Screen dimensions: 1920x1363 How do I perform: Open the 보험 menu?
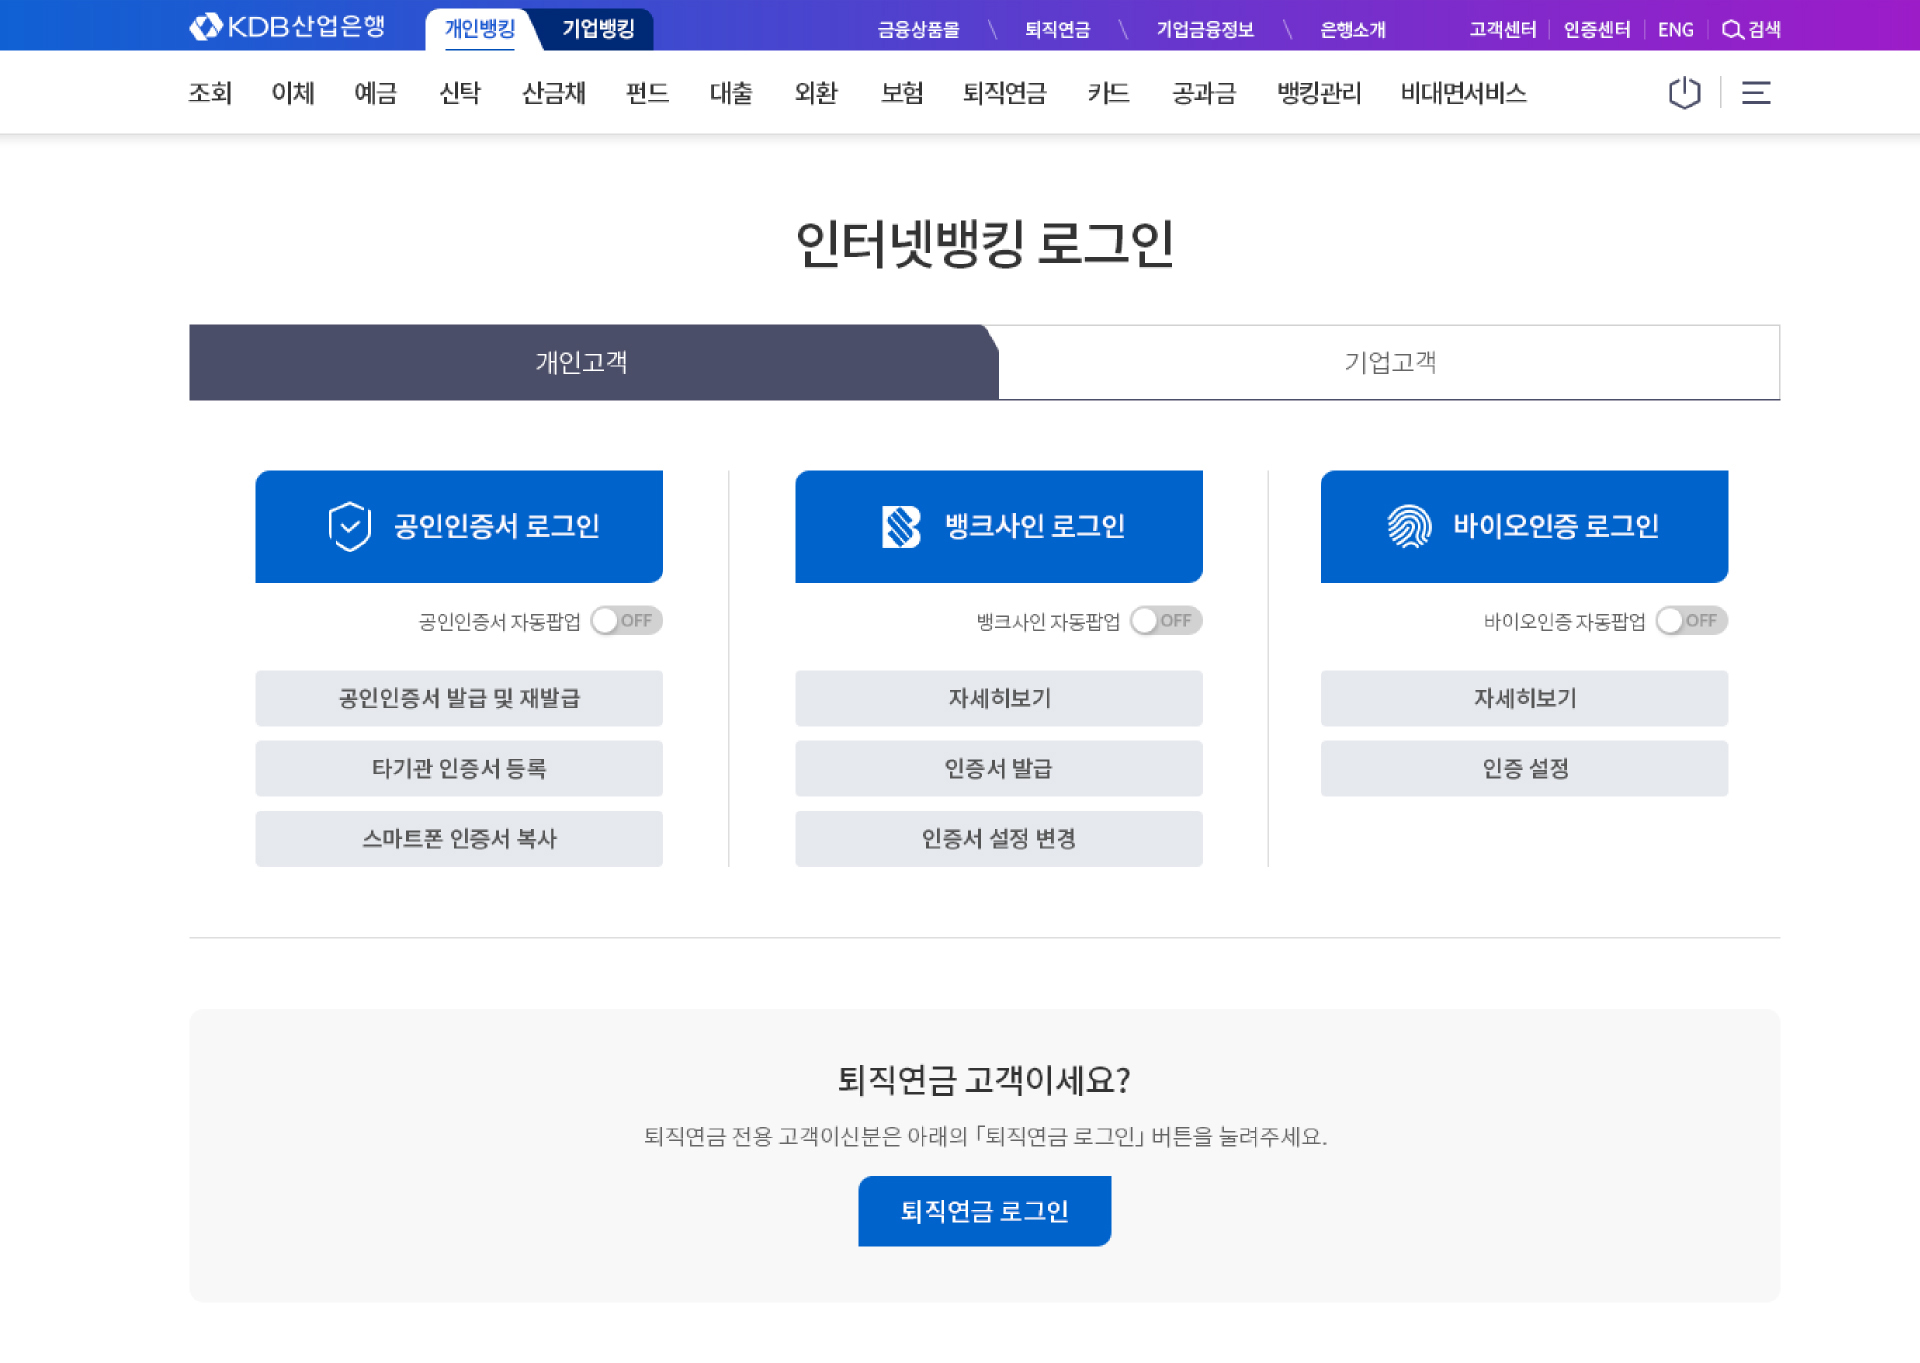[902, 93]
